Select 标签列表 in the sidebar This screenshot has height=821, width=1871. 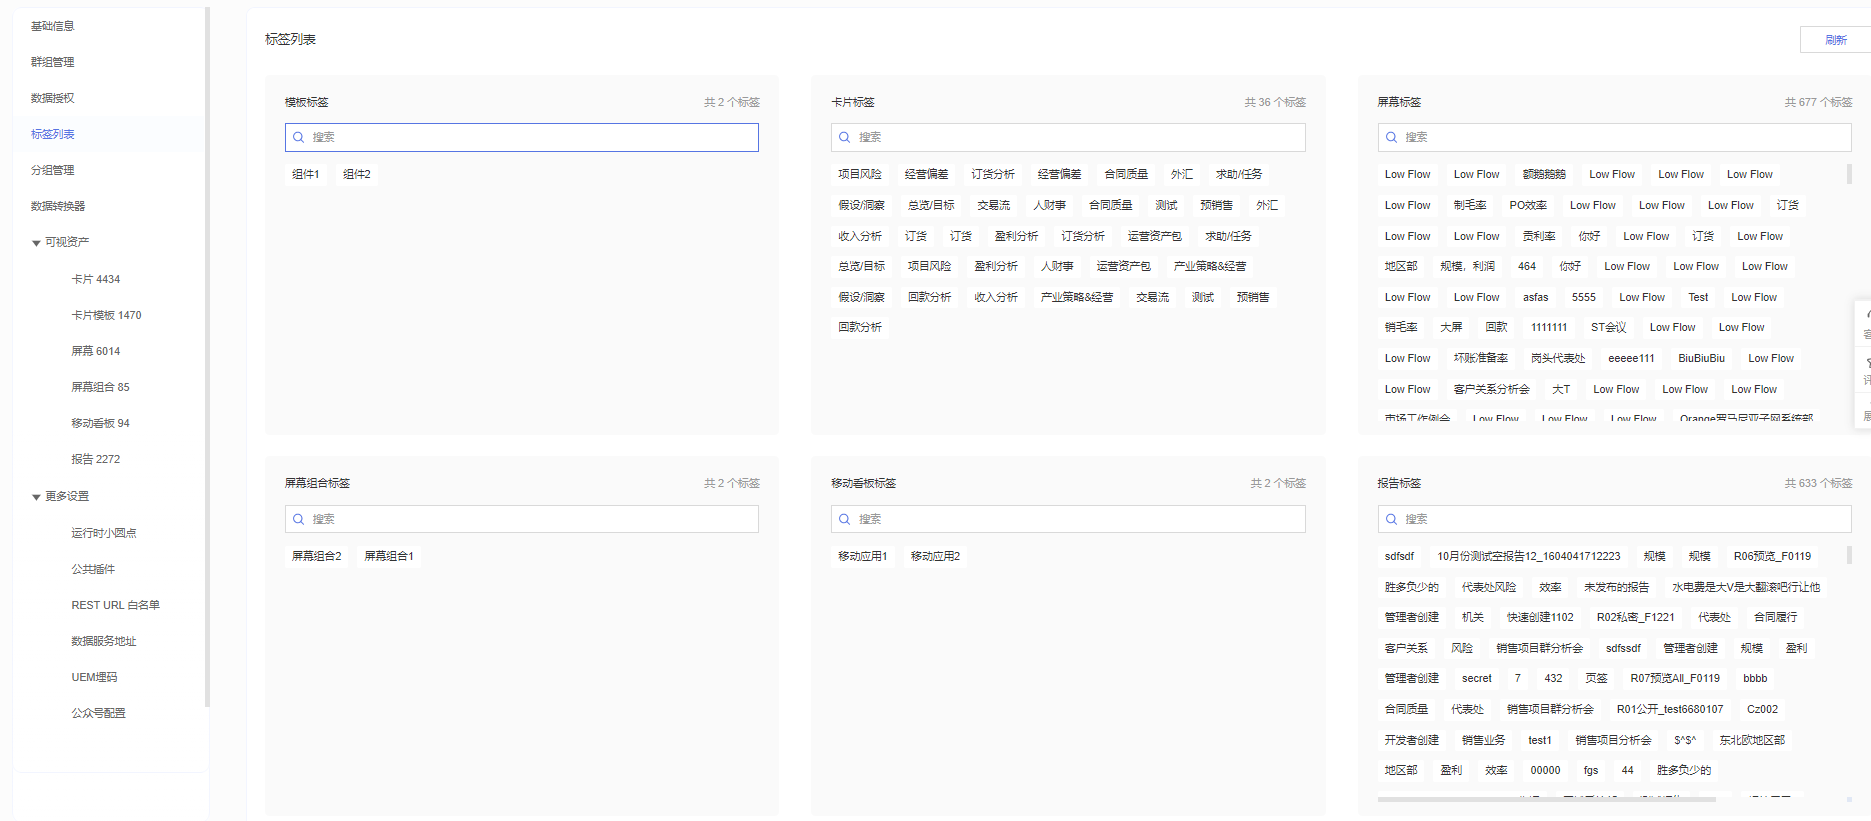coord(53,134)
